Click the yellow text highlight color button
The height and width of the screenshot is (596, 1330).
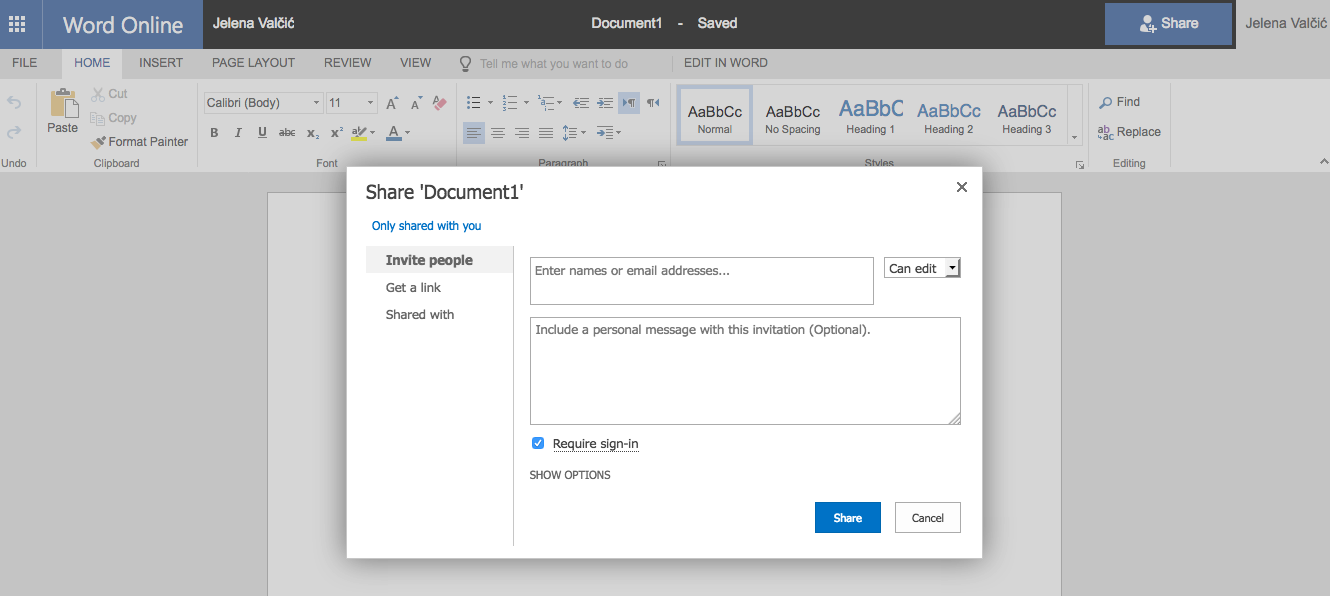click(x=360, y=133)
